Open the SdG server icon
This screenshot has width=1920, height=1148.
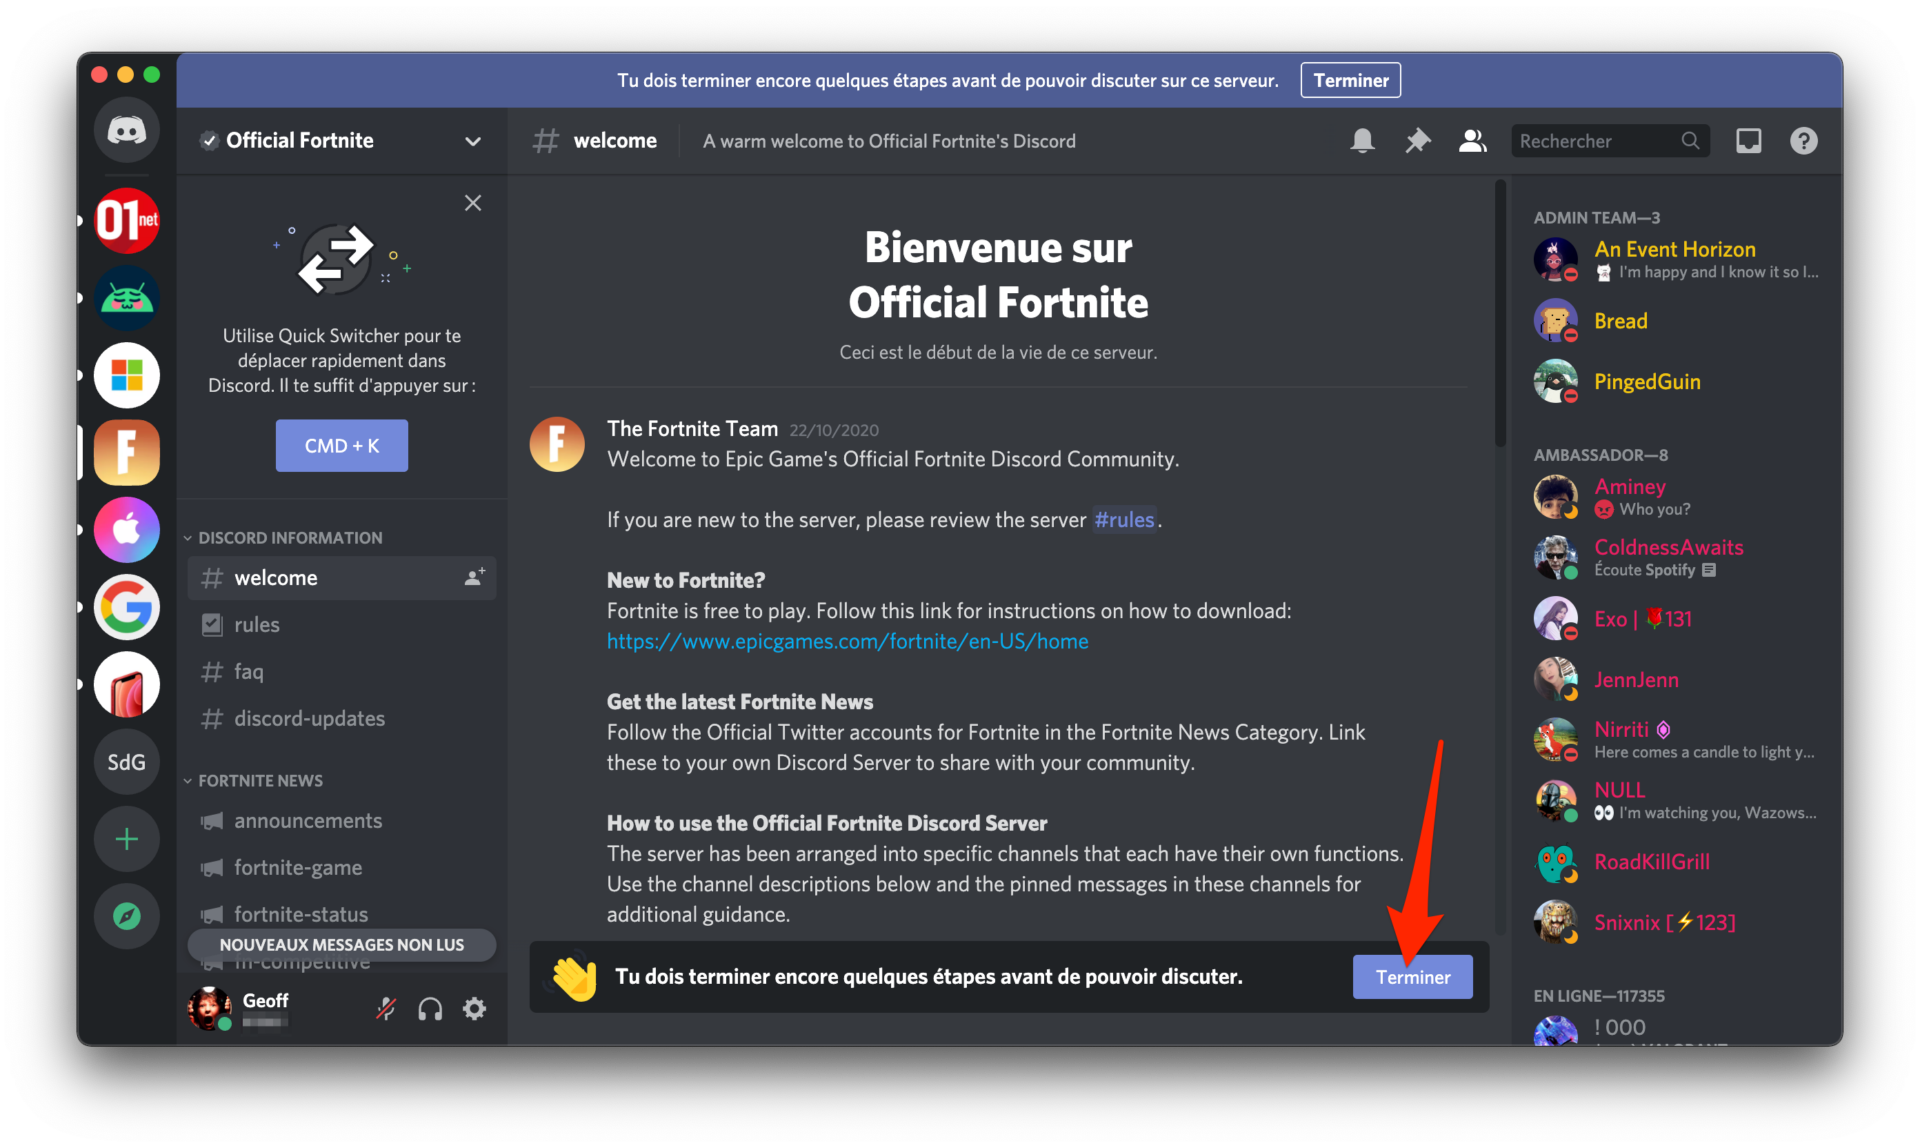[127, 762]
